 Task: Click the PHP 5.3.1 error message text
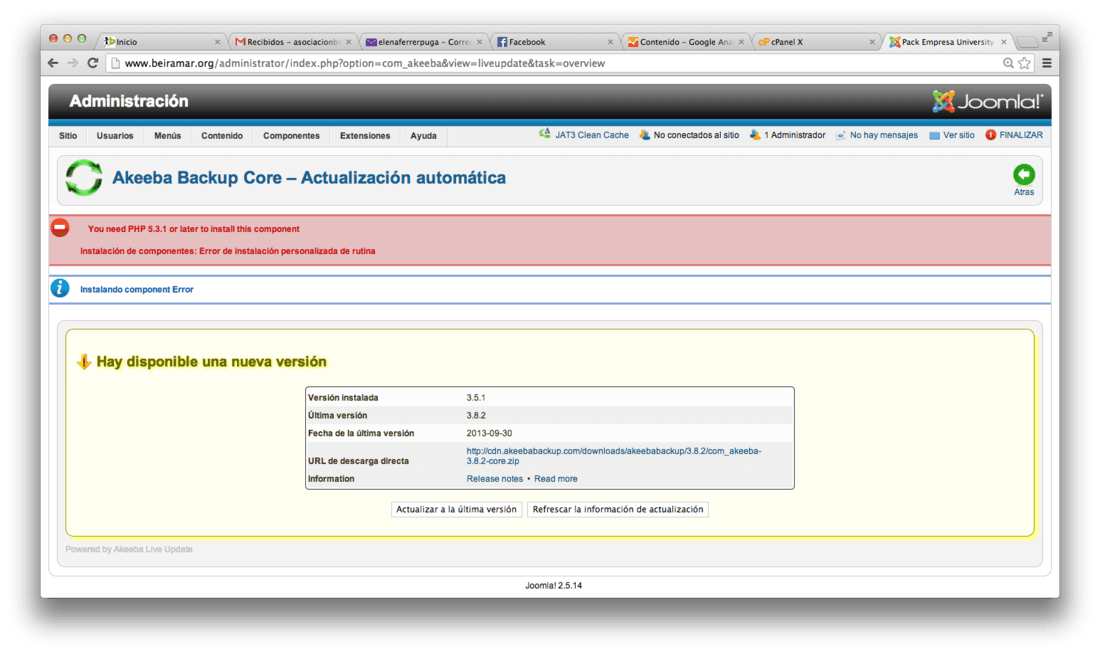(194, 229)
